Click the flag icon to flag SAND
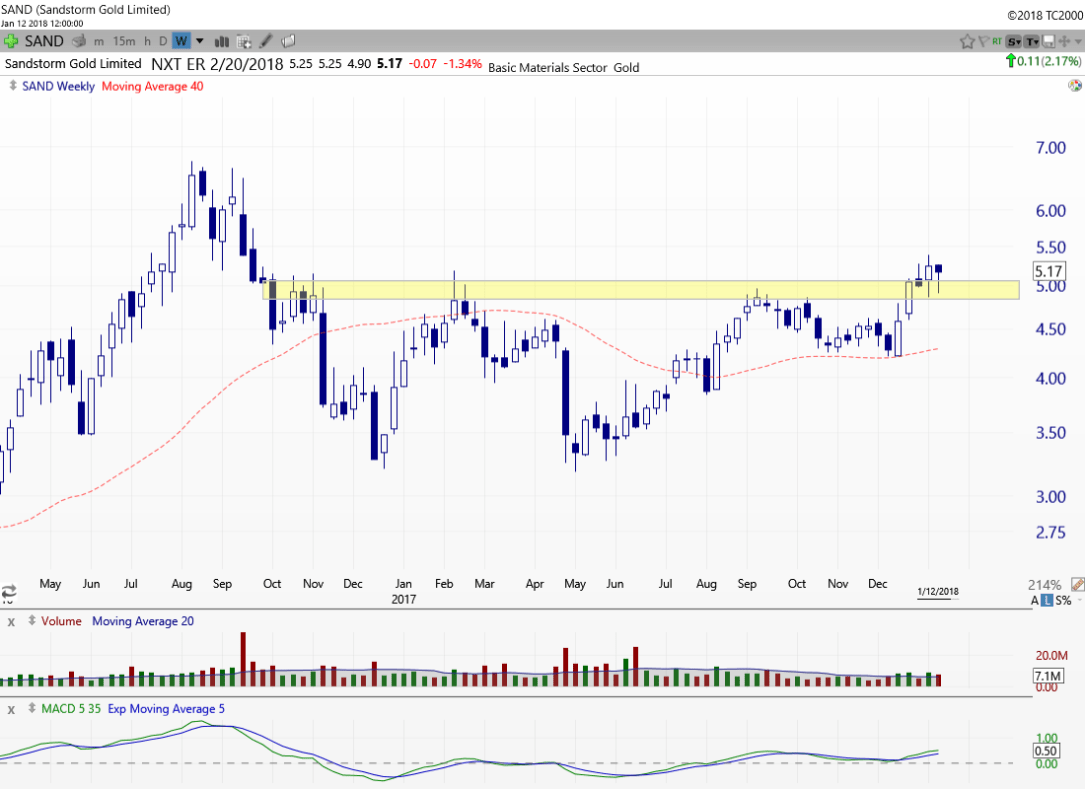Screen dimensions: 1085x789 pyautogui.click(x=984, y=41)
